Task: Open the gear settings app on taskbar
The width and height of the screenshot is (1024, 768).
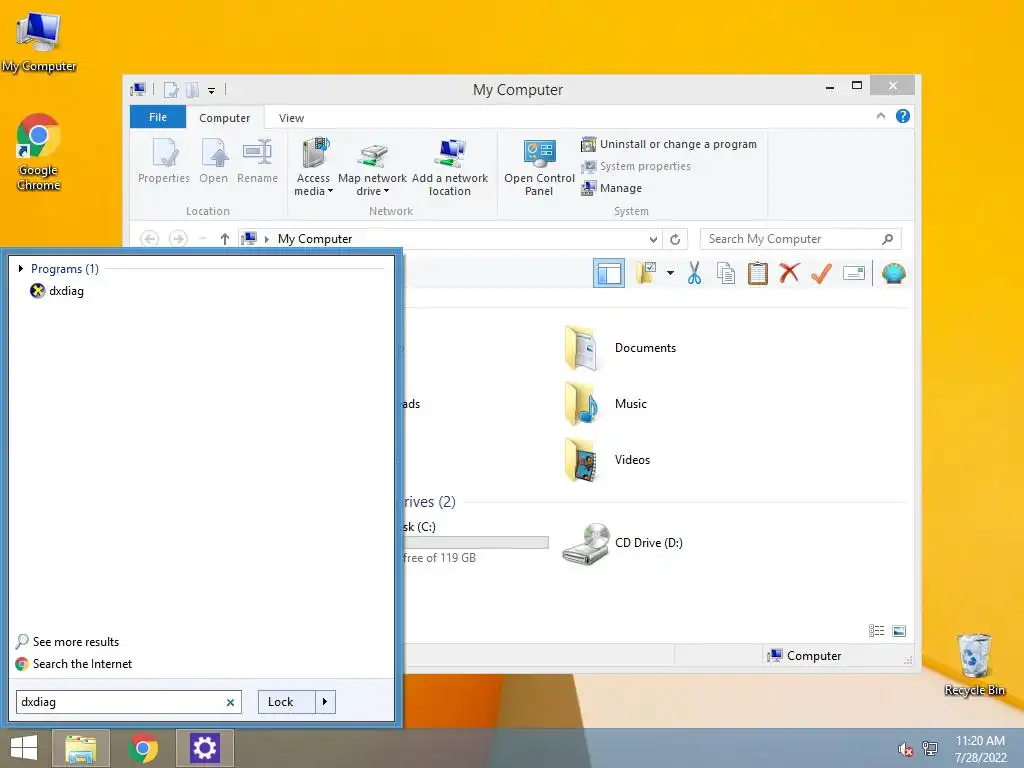Action: pyautogui.click(x=204, y=748)
